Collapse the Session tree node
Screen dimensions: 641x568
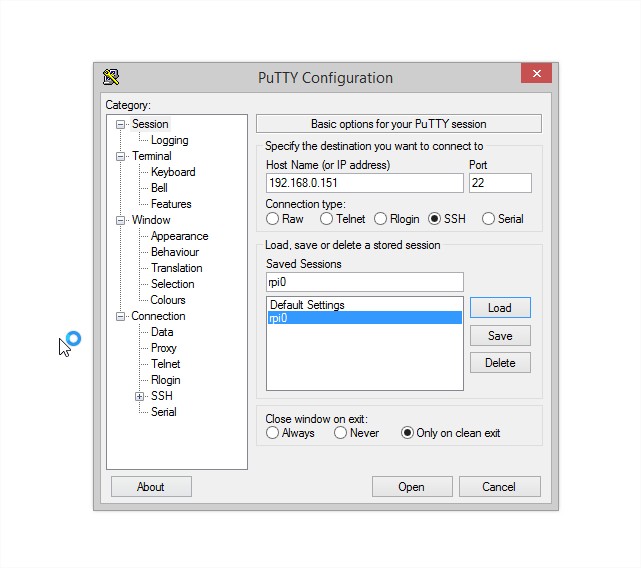[x=120, y=124]
